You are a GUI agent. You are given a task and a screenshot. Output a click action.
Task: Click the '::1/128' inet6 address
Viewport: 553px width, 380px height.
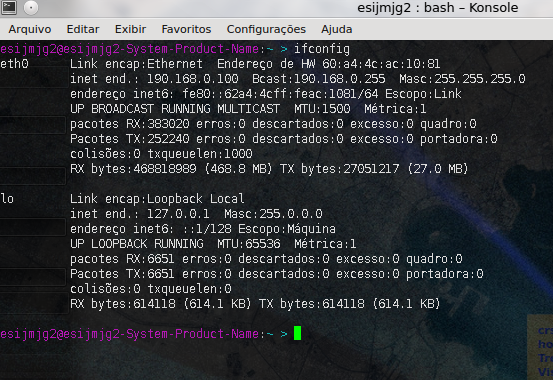(207, 229)
